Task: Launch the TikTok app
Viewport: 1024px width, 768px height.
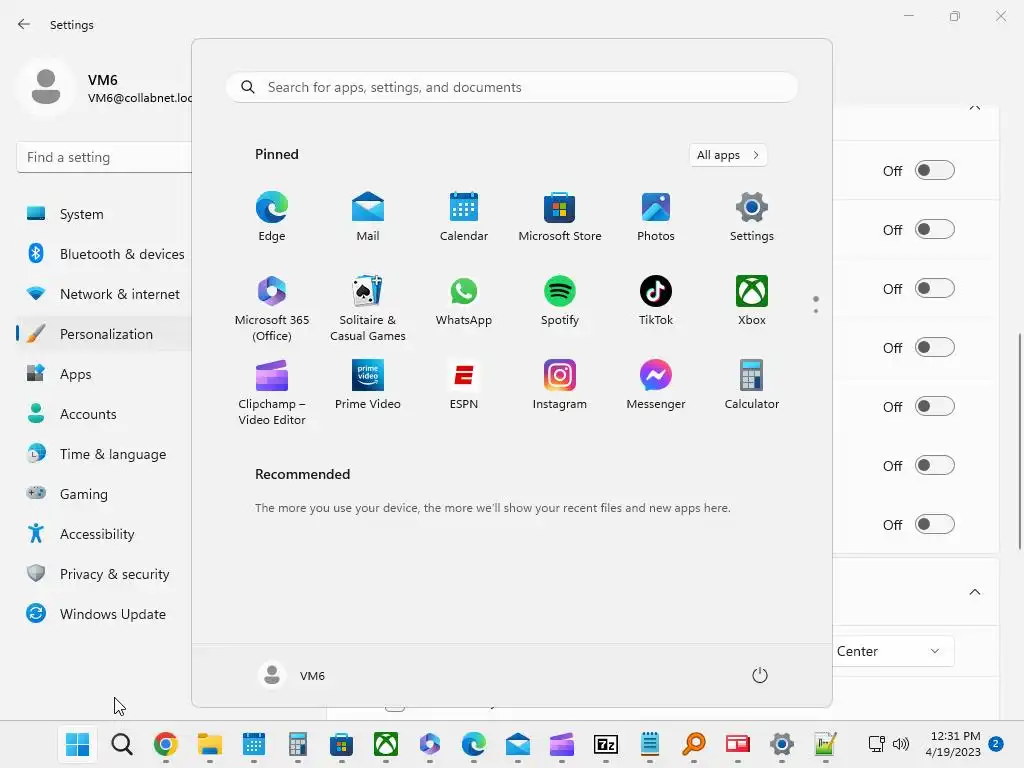Action: click(x=656, y=301)
